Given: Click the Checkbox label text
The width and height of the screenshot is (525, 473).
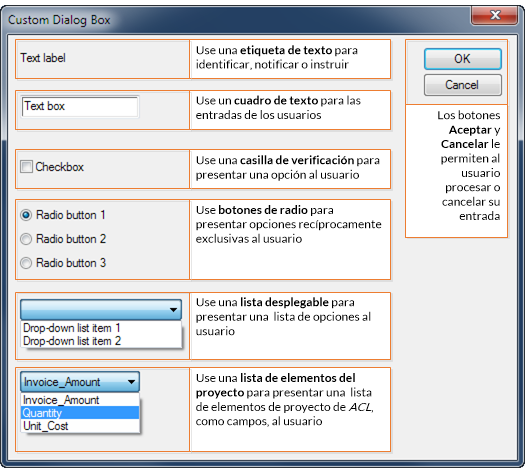Looking at the screenshot, I should click(x=60, y=167).
